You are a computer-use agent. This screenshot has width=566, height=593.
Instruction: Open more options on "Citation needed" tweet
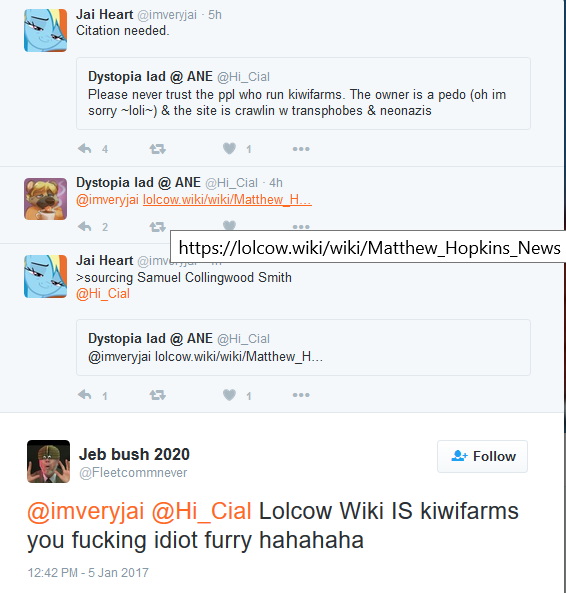pyautogui.click(x=301, y=149)
